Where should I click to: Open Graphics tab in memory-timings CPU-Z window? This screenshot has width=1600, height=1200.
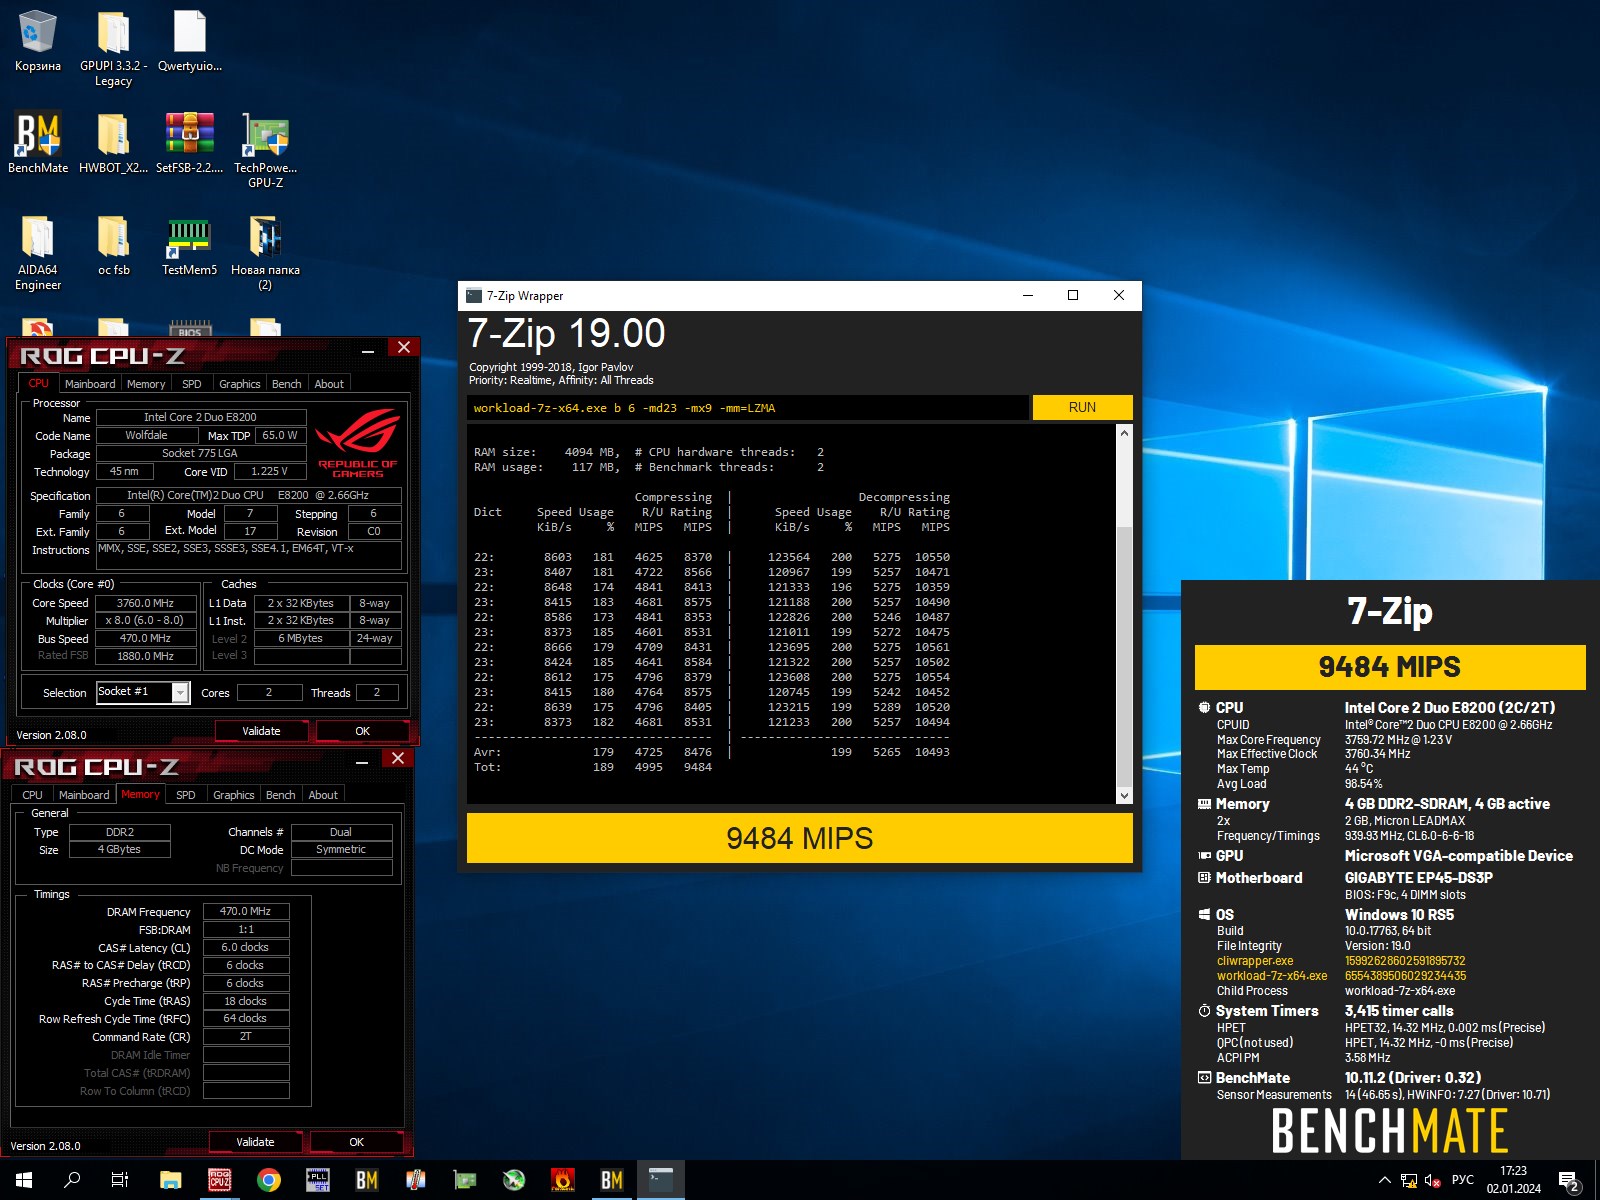(x=234, y=795)
